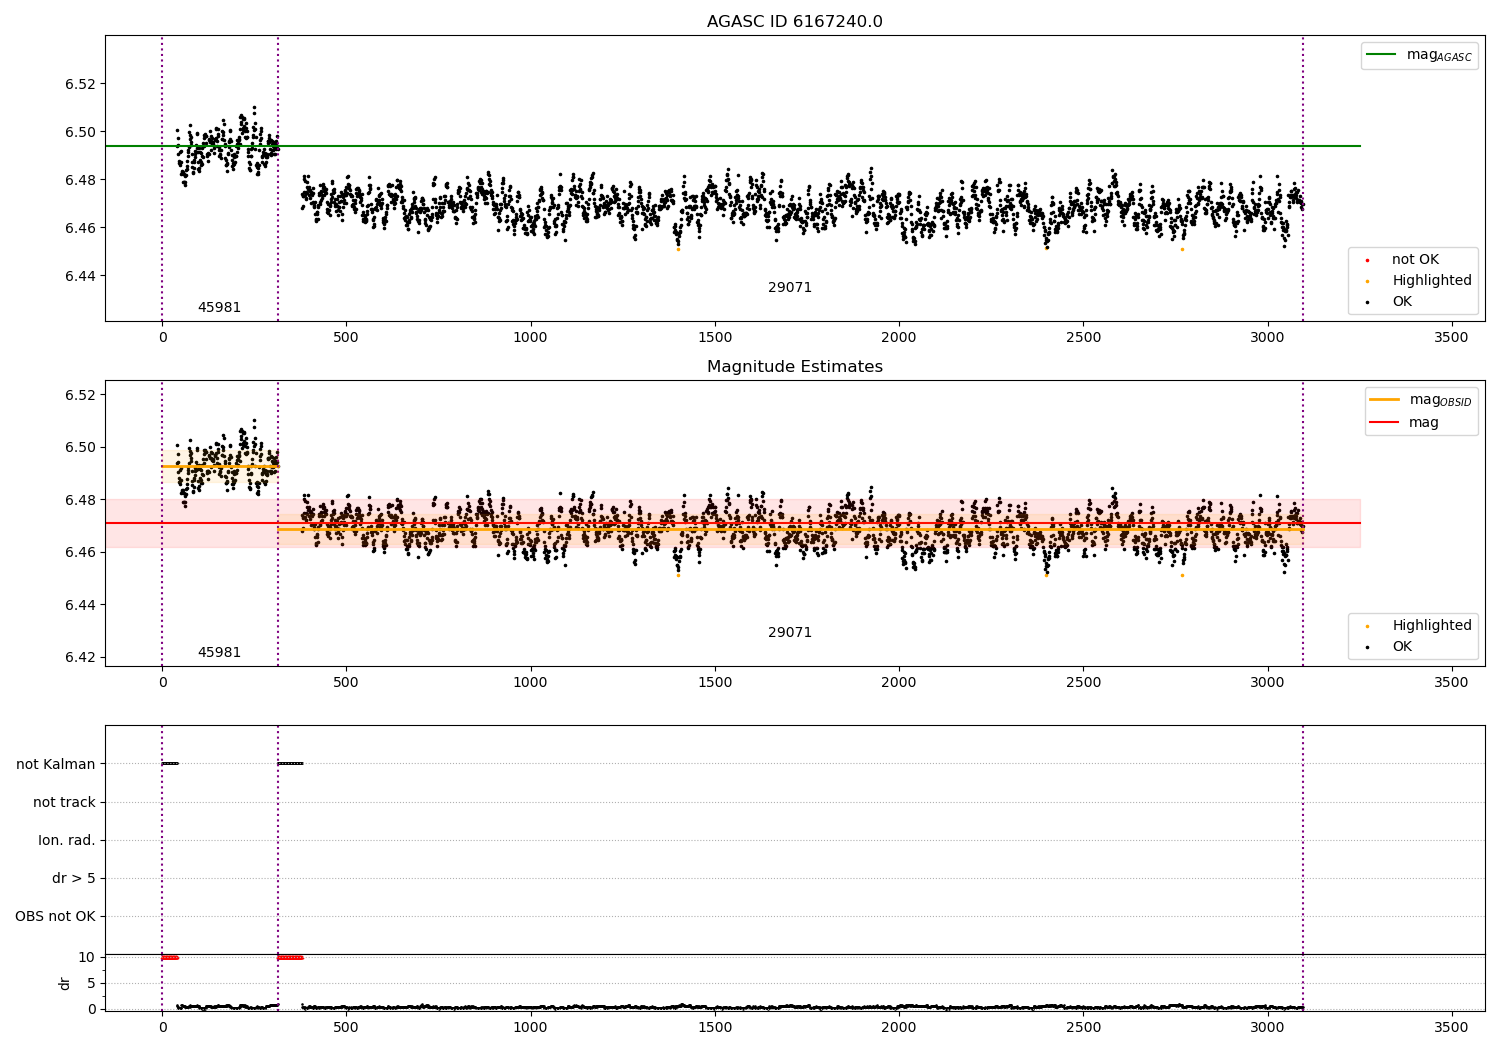Click the '3500' x-tick of the bottom plot
Screen dimensions: 1500x1050
[x=1451, y=1027]
